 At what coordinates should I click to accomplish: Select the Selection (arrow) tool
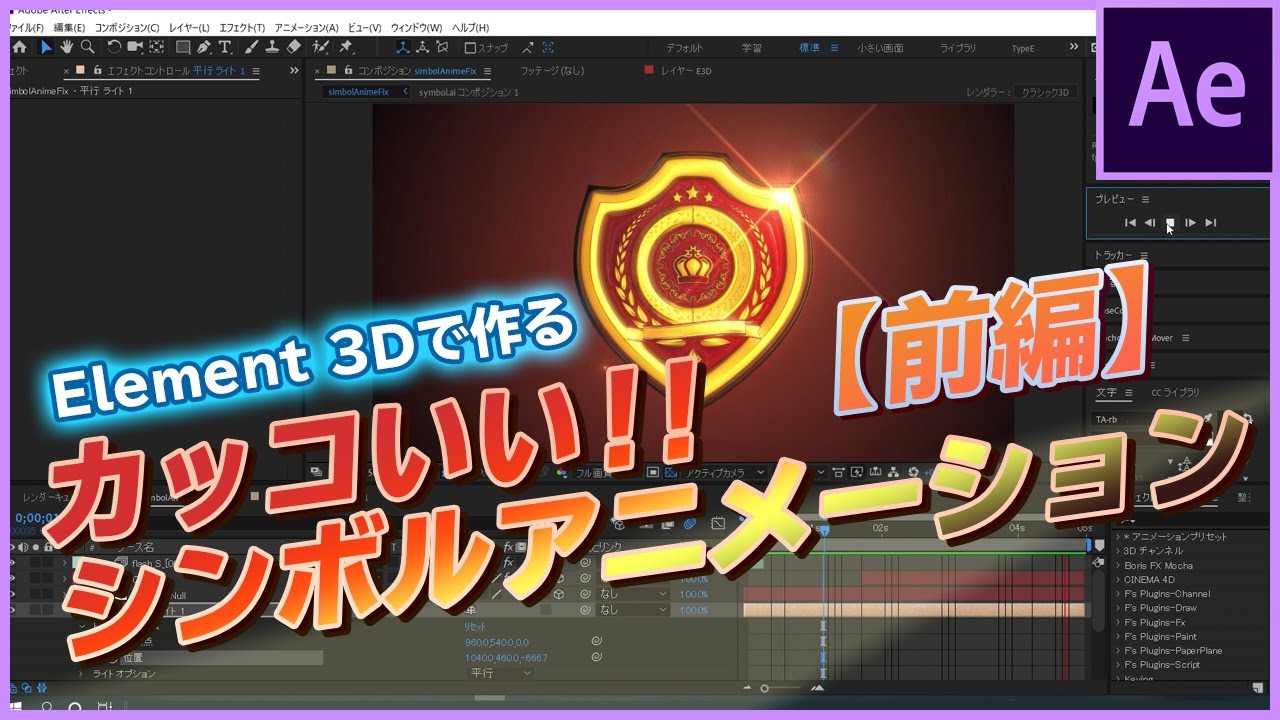(46, 47)
